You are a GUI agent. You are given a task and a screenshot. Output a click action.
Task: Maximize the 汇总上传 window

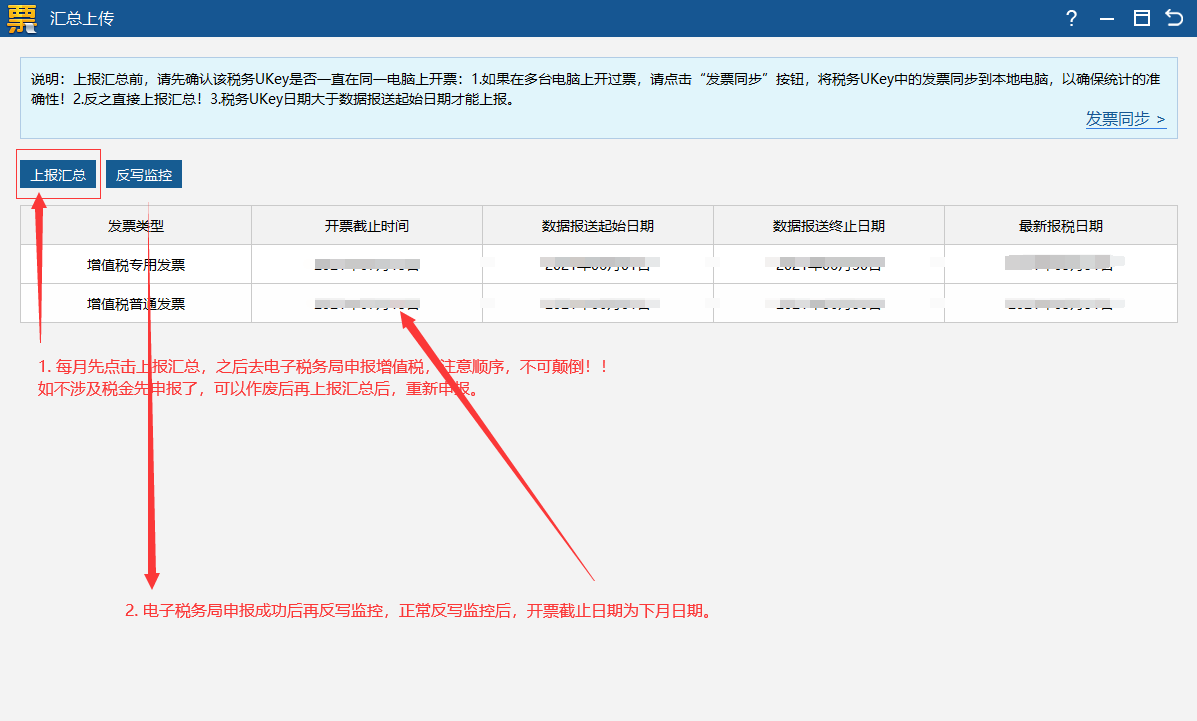coord(1141,18)
